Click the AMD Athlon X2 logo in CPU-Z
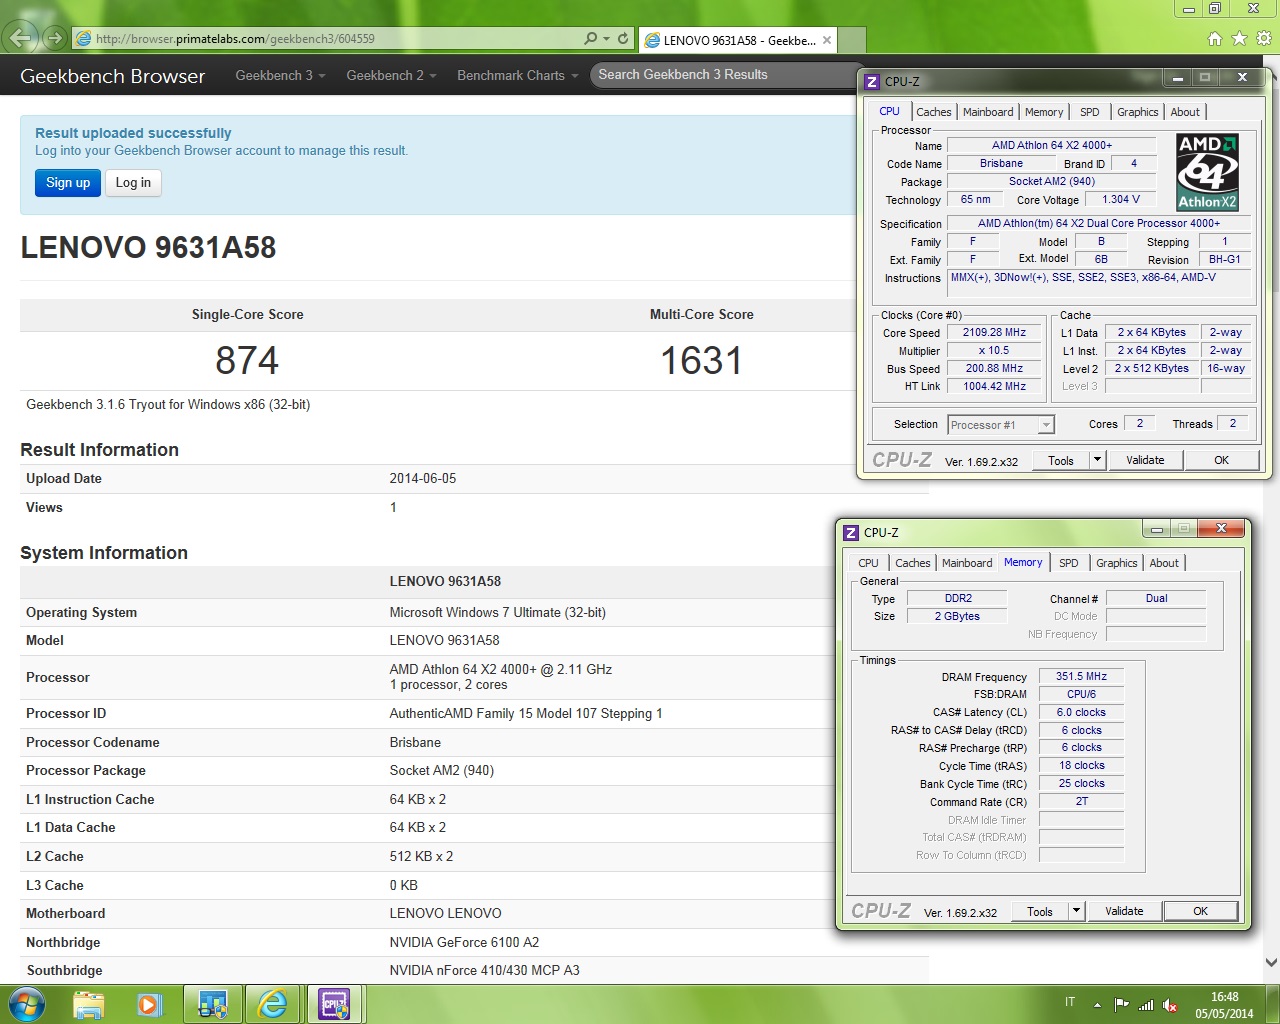Screen dimensions: 1280x1024 pyautogui.click(x=1207, y=172)
